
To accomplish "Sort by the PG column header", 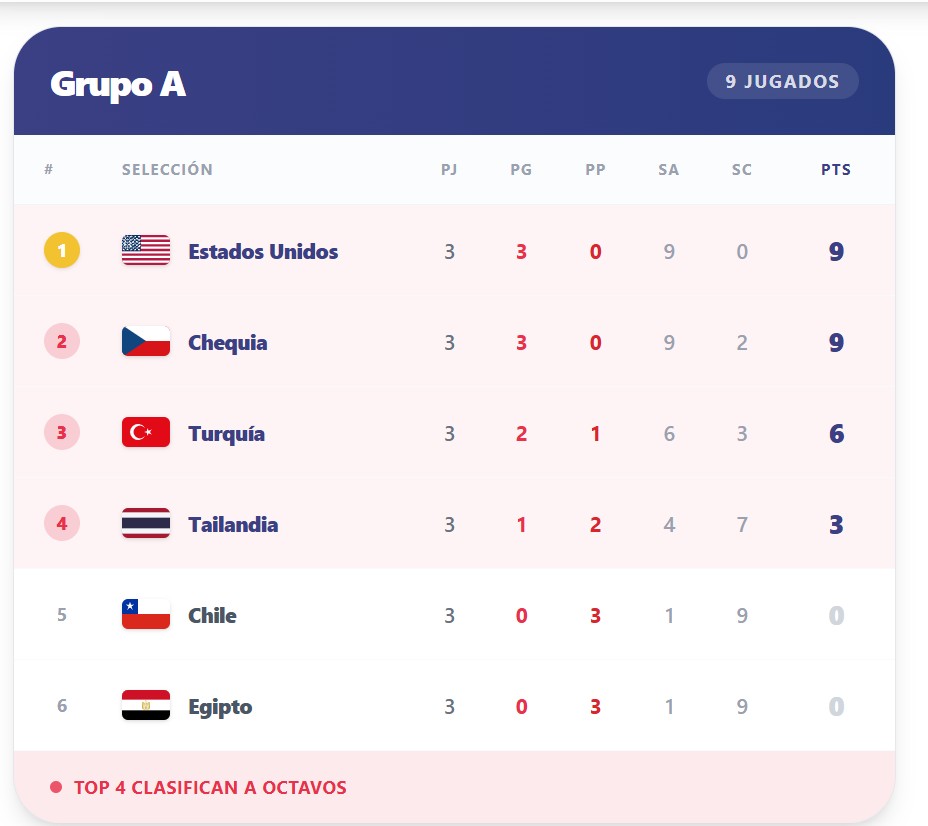I will click(x=521, y=170).
